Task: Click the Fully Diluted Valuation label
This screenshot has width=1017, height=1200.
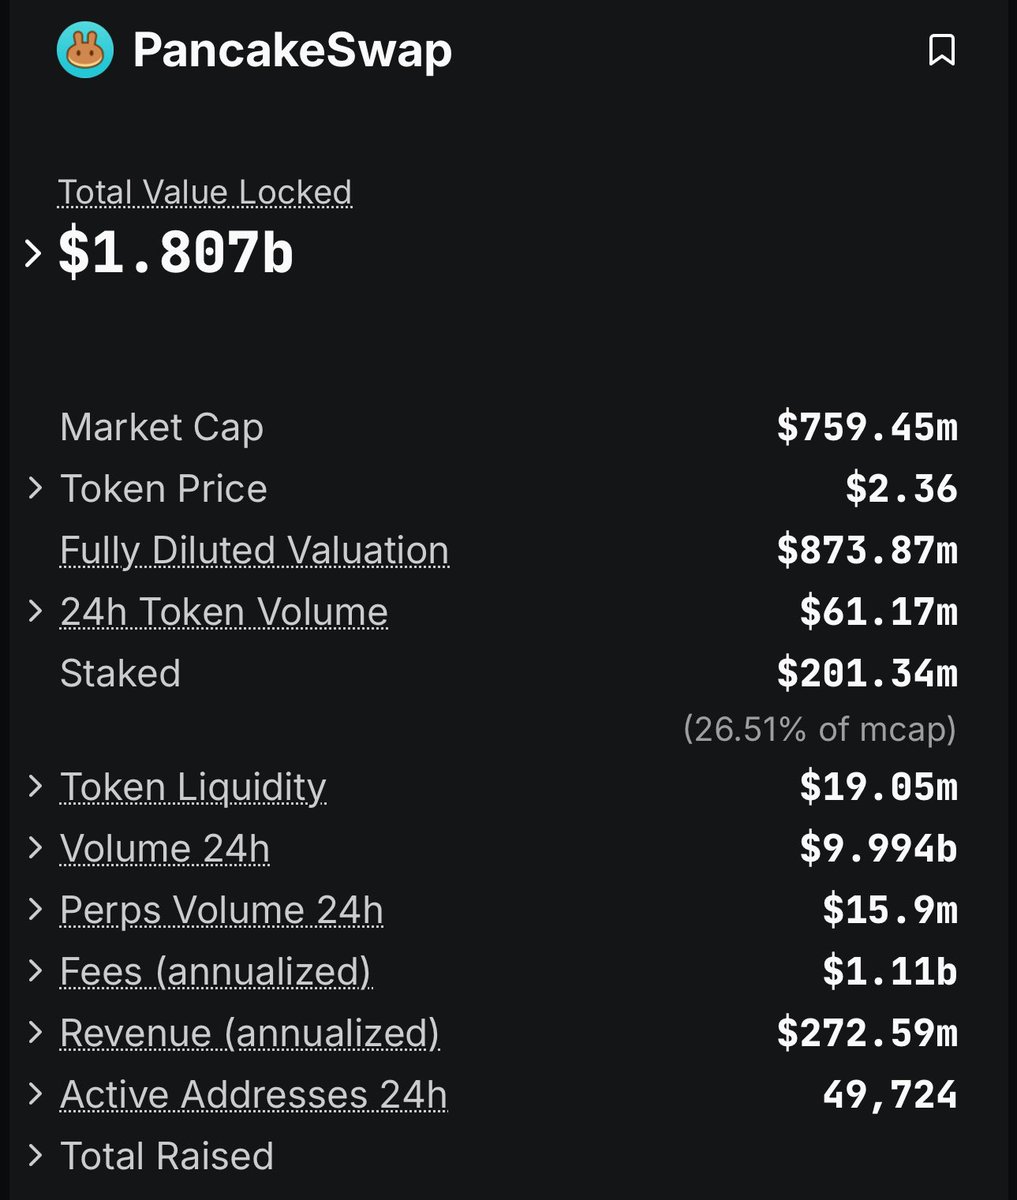Action: click(254, 551)
